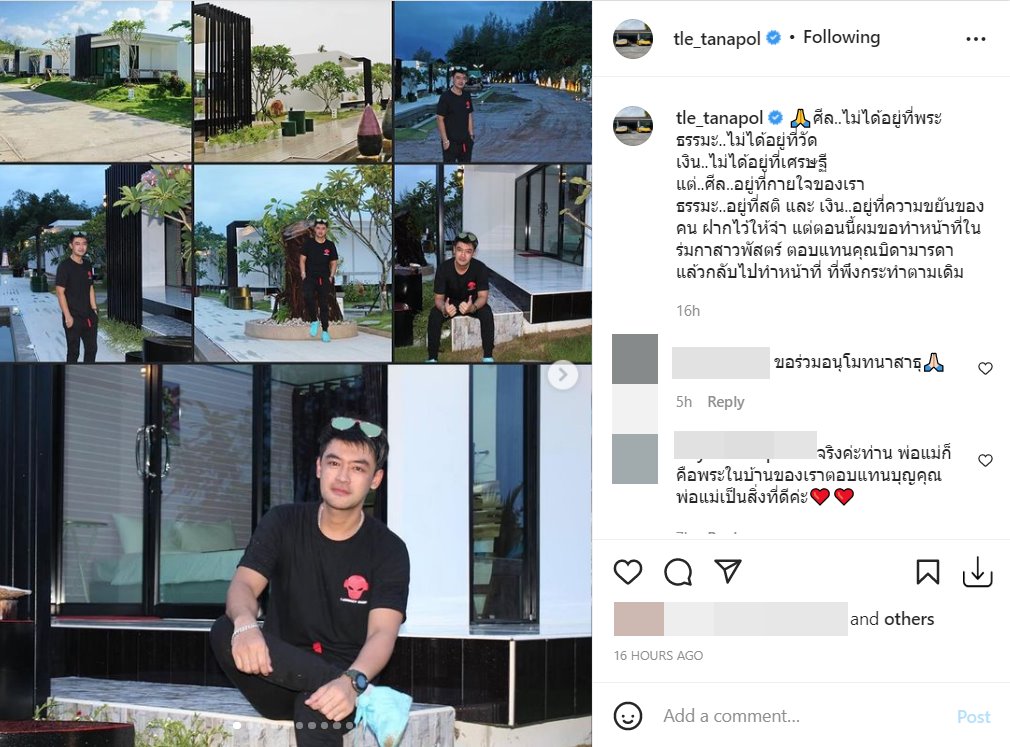Click the verified badge beside caption username

(776, 118)
